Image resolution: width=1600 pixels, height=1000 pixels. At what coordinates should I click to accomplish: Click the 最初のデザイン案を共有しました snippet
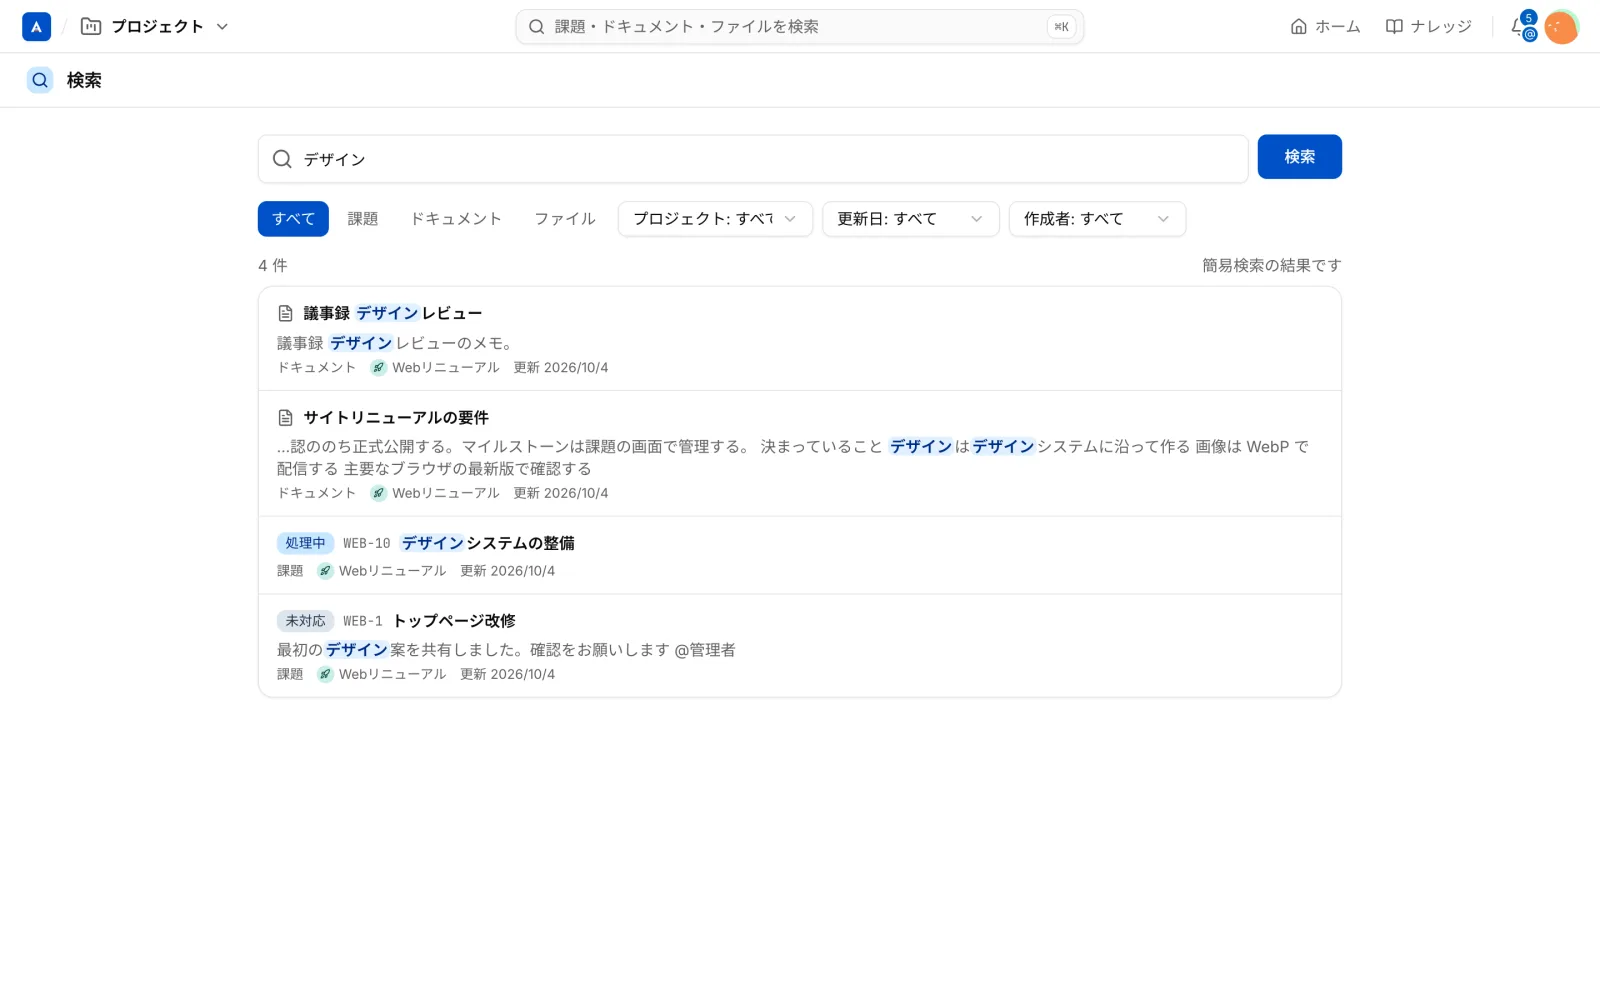click(506, 650)
